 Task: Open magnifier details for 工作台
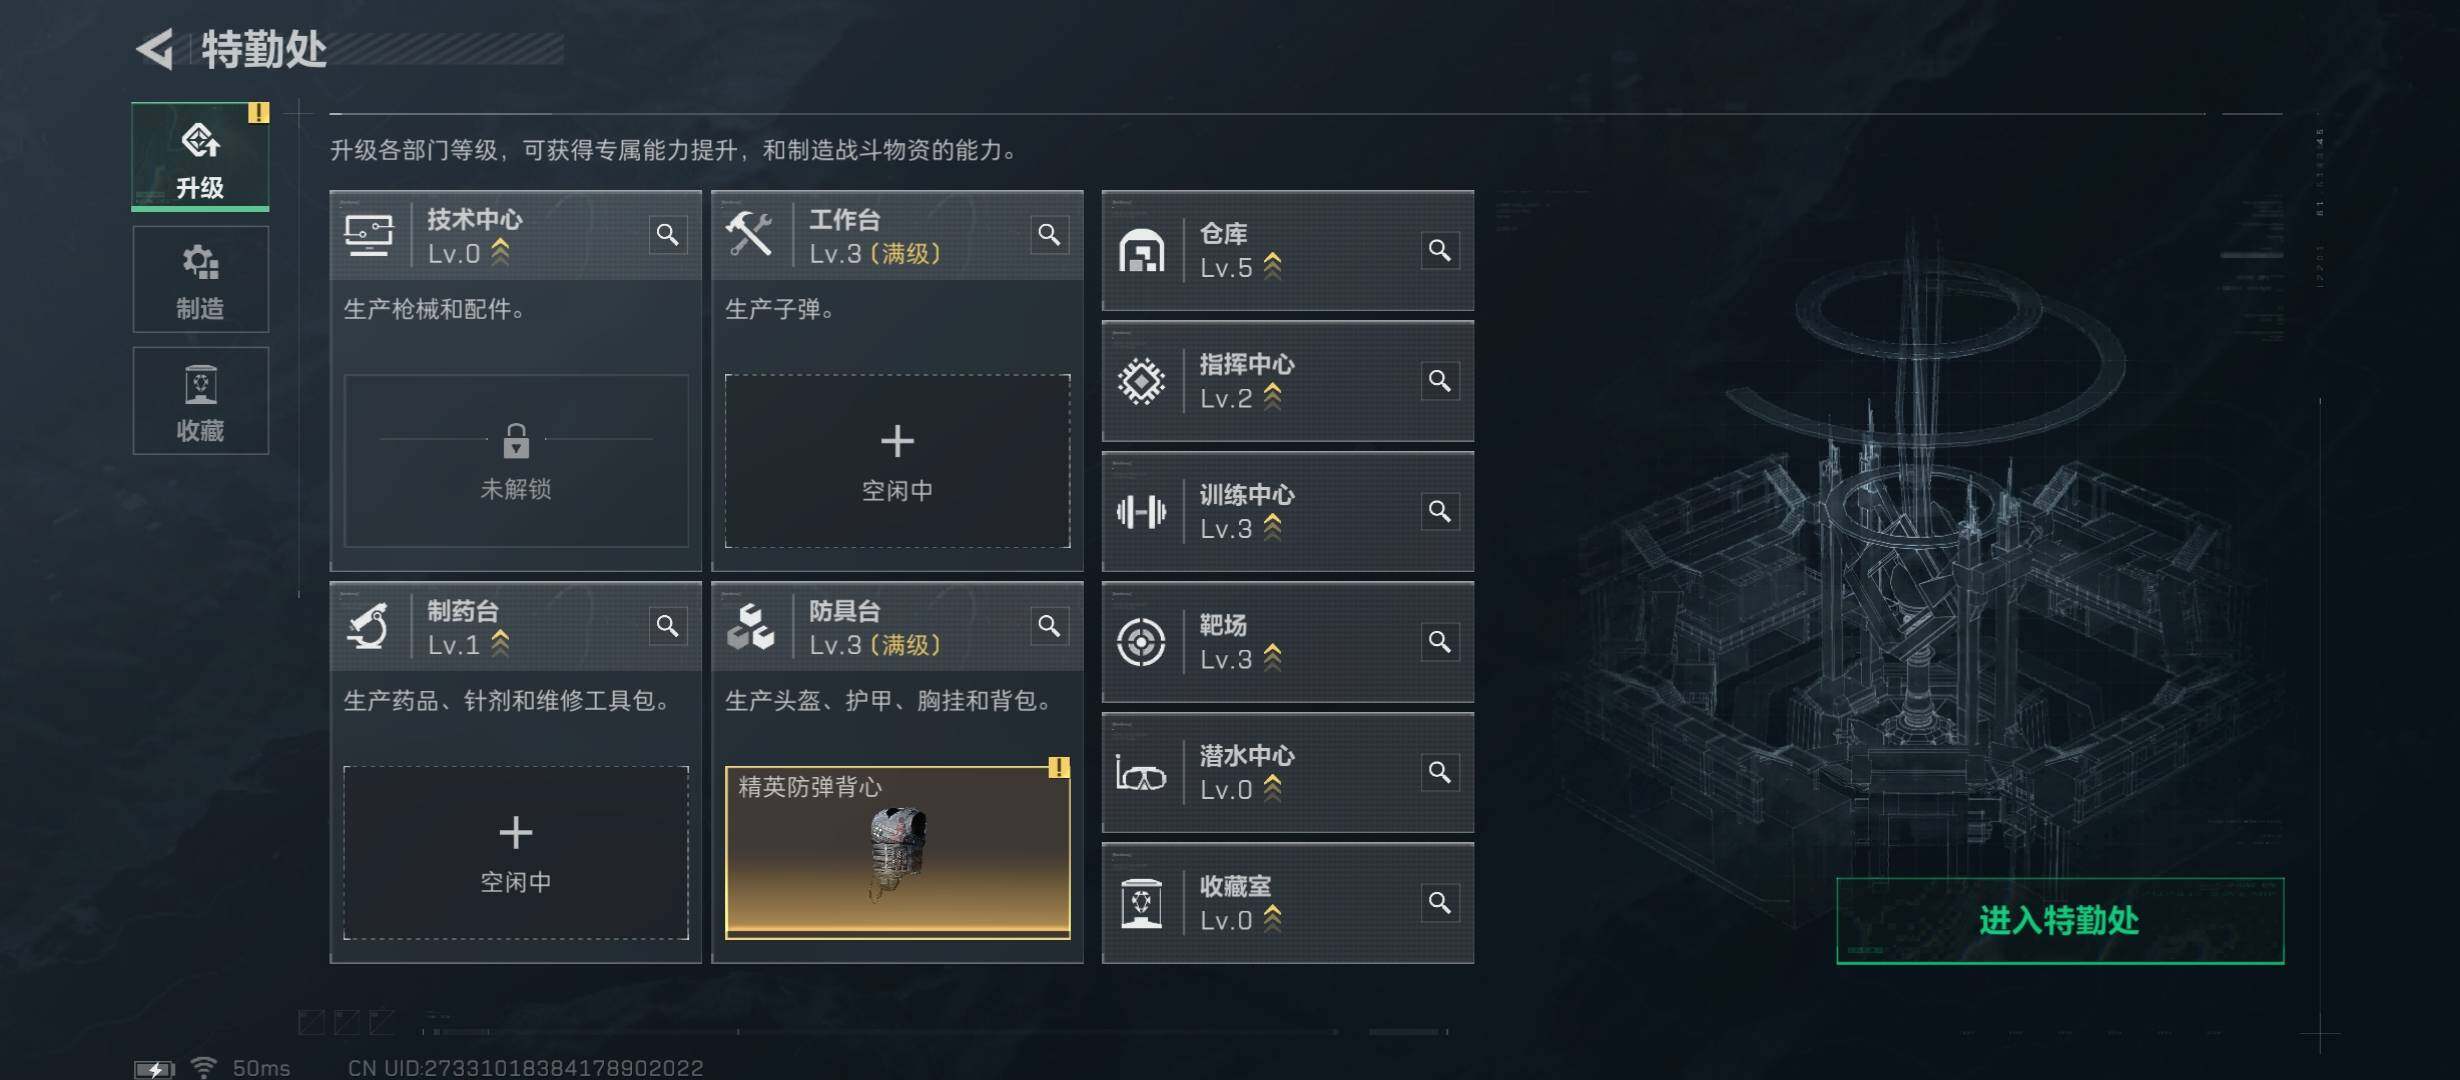(1049, 235)
